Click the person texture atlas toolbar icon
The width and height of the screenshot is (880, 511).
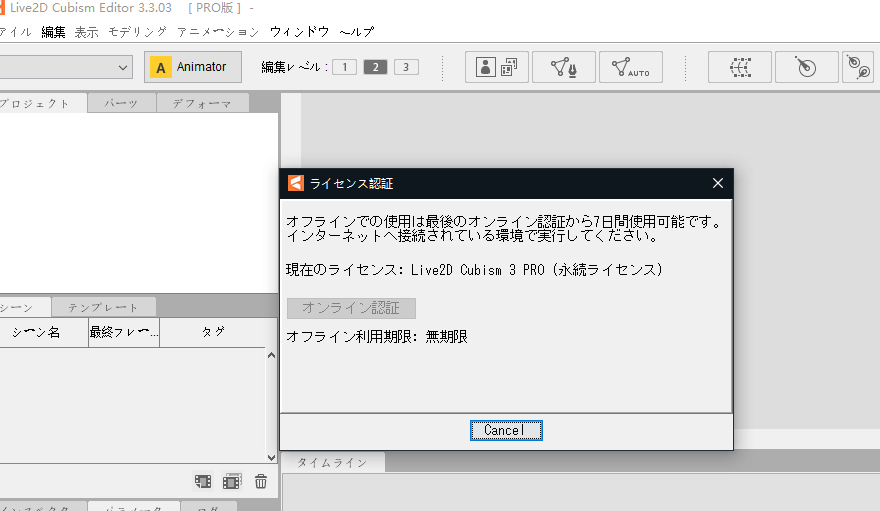click(x=497, y=67)
